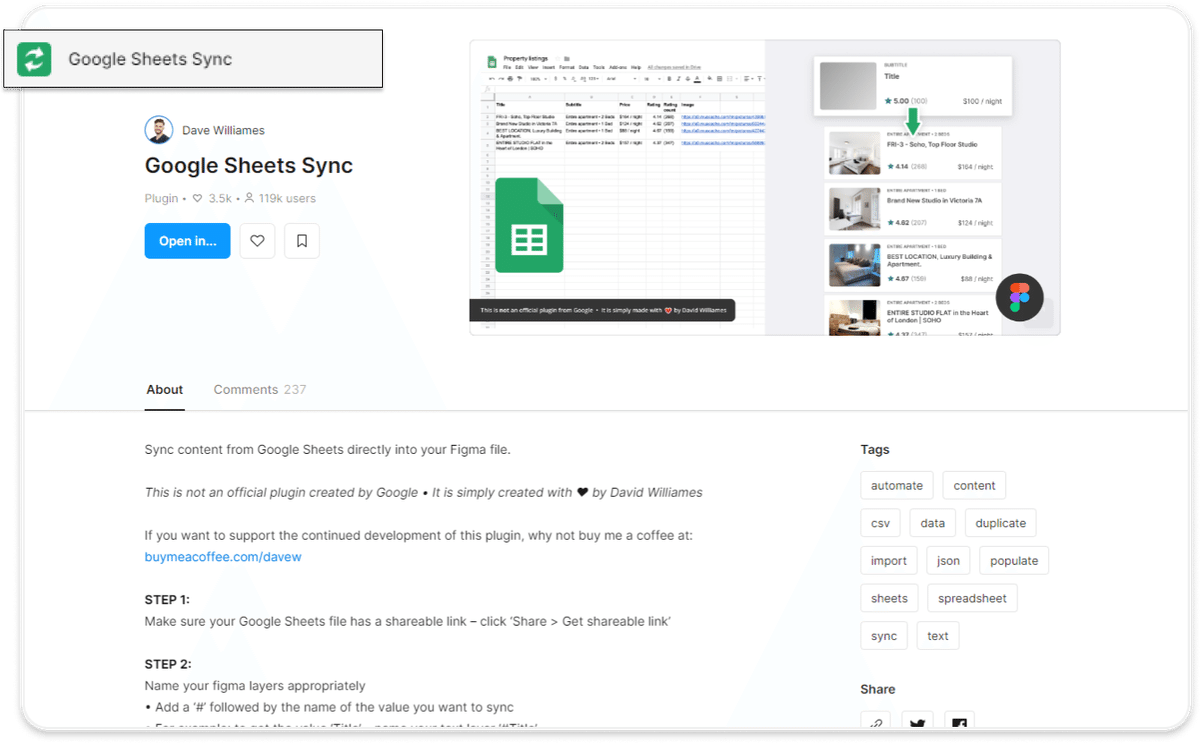Select the import tag

click(x=889, y=561)
